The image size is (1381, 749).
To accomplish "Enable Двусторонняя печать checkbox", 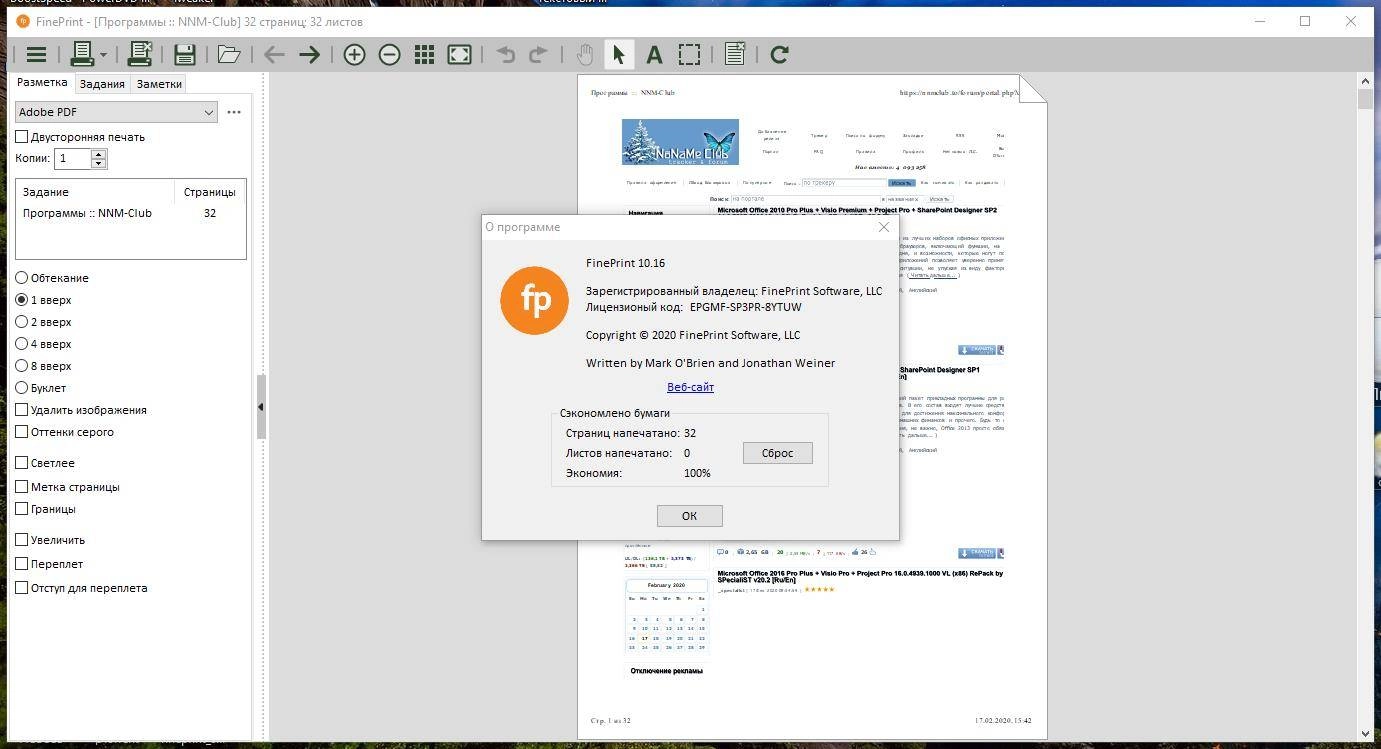I will click(22, 137).
